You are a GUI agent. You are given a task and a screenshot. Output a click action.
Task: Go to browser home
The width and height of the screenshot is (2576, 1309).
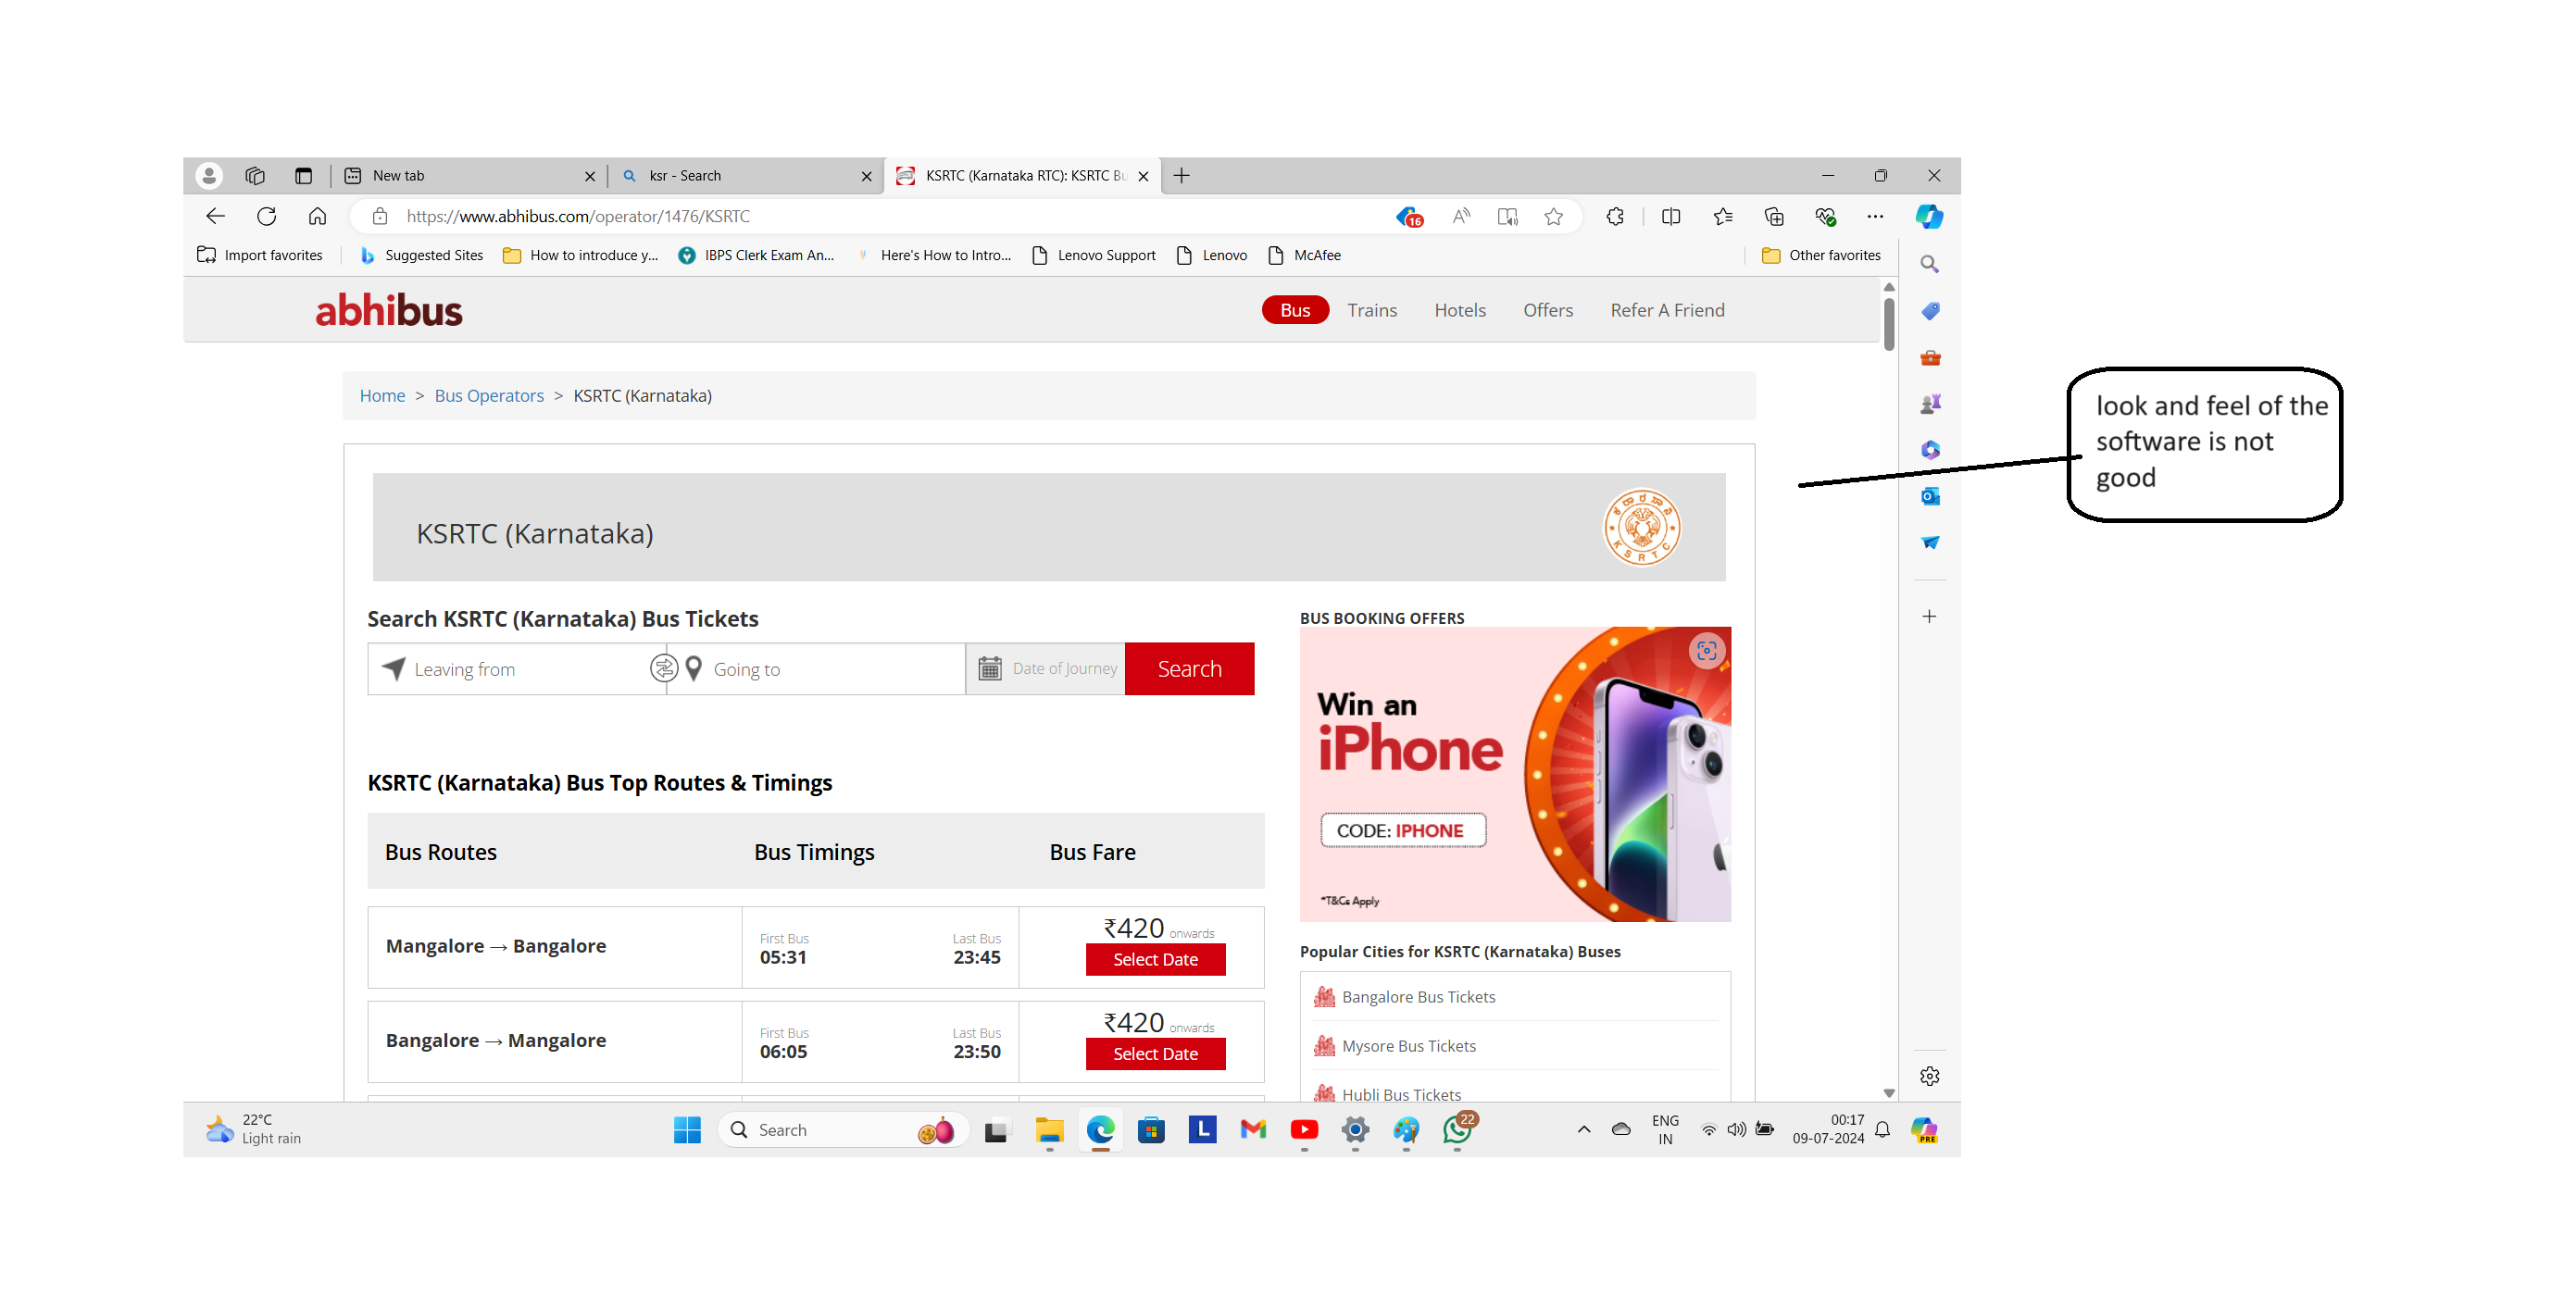pos(317,216)
